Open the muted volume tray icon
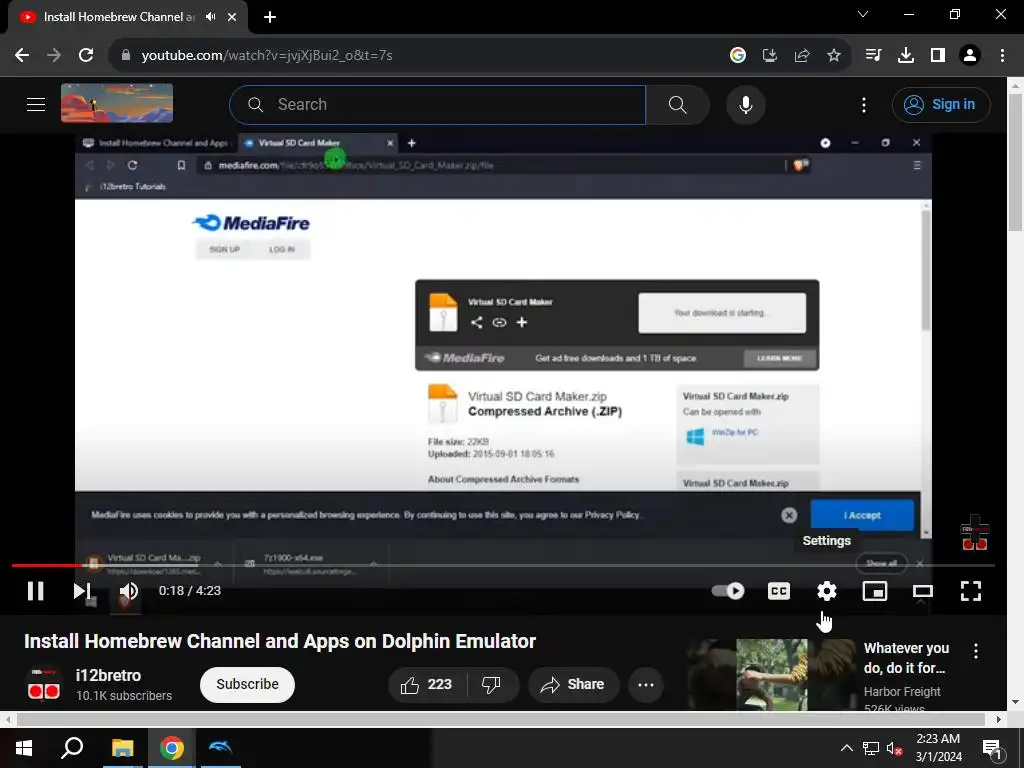The height and width of the screenshot is (768, 1024). [894, 748]
